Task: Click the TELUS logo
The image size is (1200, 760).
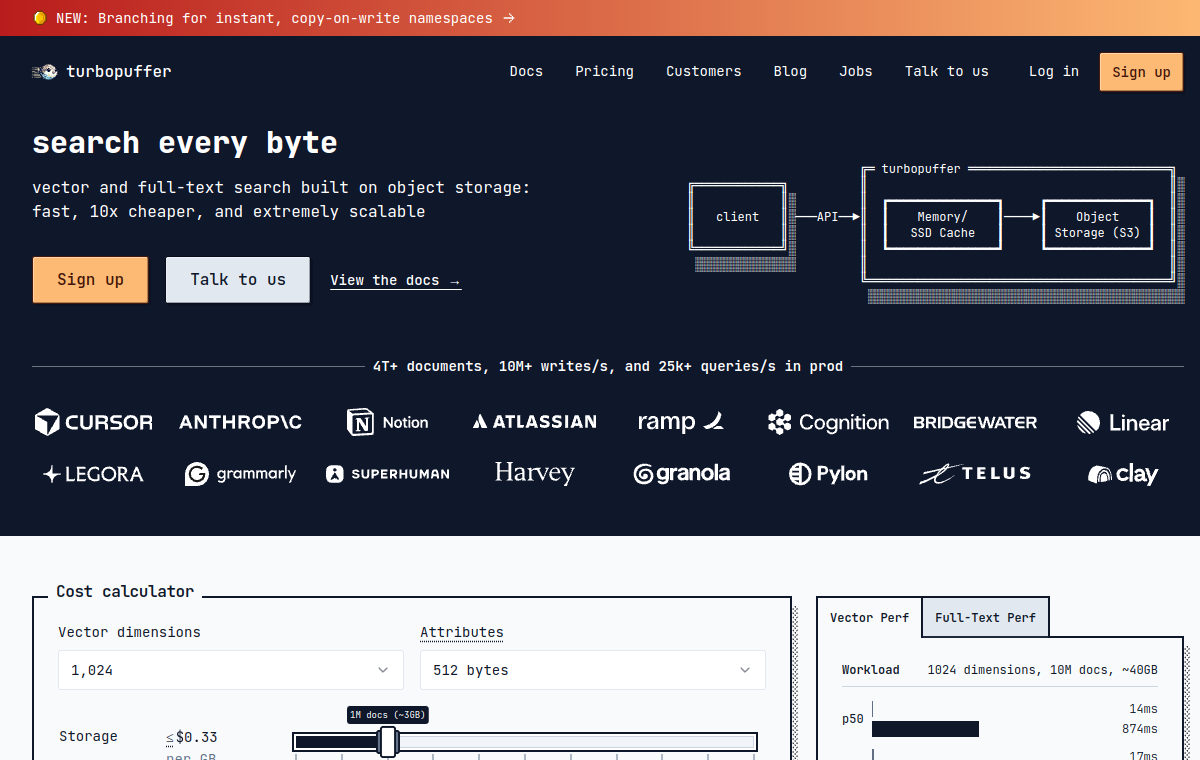Action: [x=975, y=474]
